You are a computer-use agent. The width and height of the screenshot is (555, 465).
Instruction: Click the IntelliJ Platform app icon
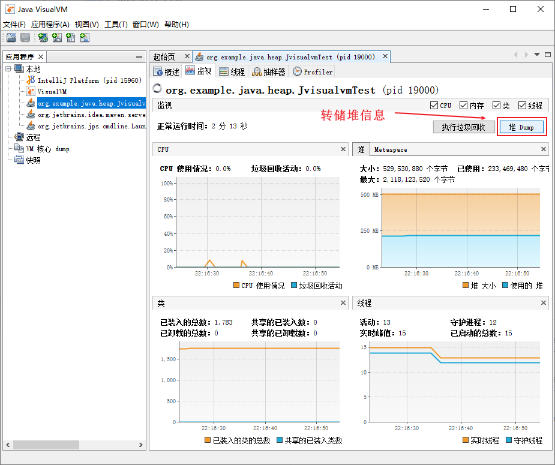tap(31, 80)
